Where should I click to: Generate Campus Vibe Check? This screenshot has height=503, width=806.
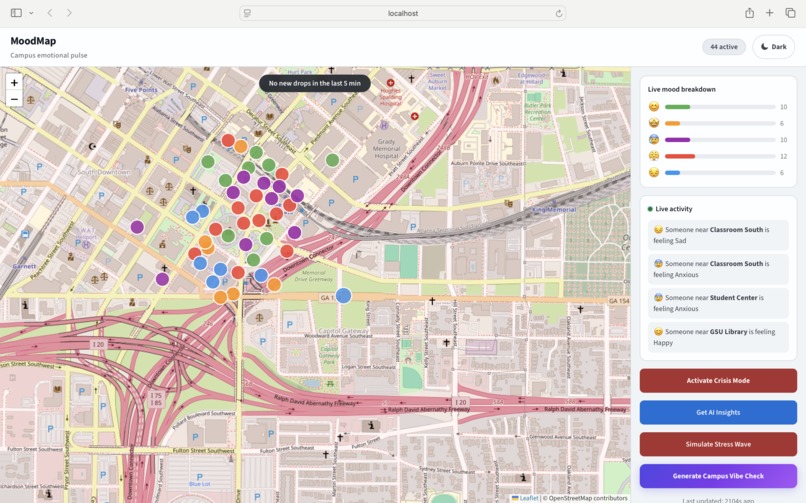718,476
